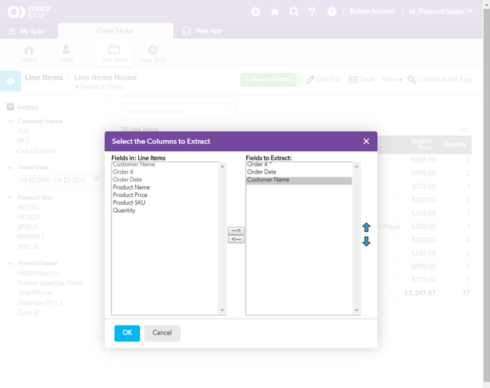Open the help question mark icon

pyautogui.click(x=312, y=12)
